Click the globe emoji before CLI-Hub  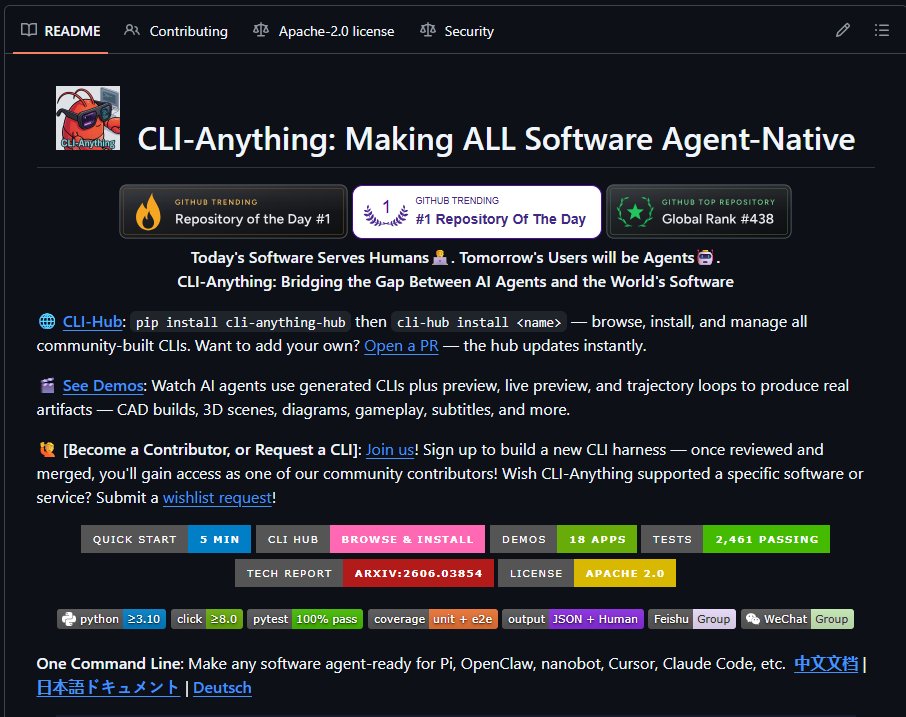(47, 321)
